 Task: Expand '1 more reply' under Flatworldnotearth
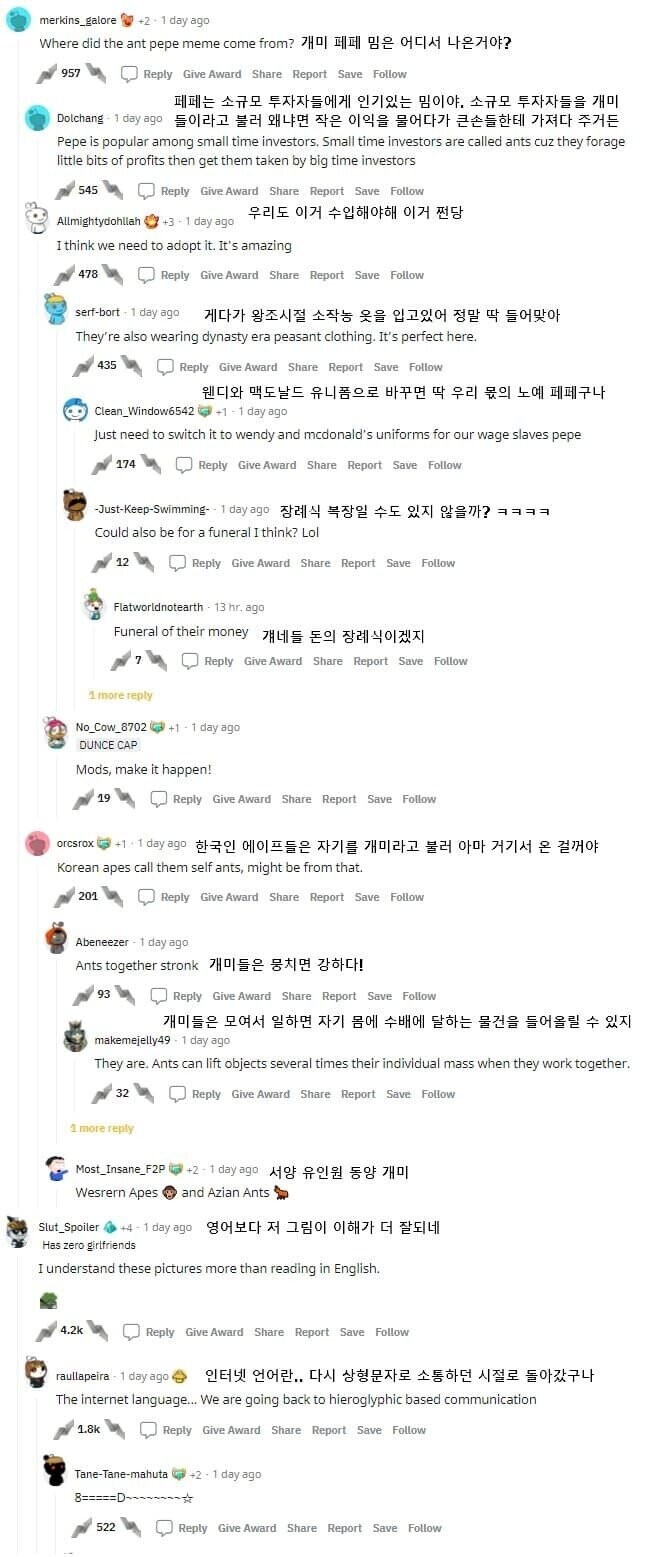coord(120,695)
